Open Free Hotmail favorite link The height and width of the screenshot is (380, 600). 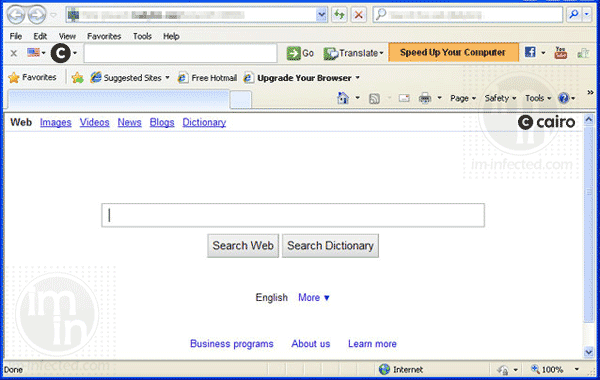[207, 78]
